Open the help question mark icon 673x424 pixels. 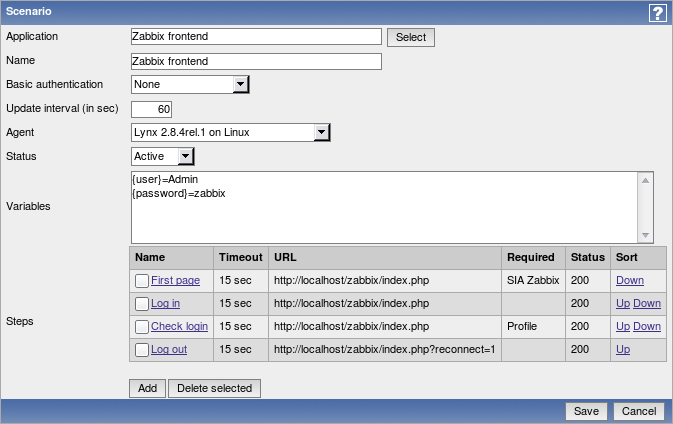657,13
